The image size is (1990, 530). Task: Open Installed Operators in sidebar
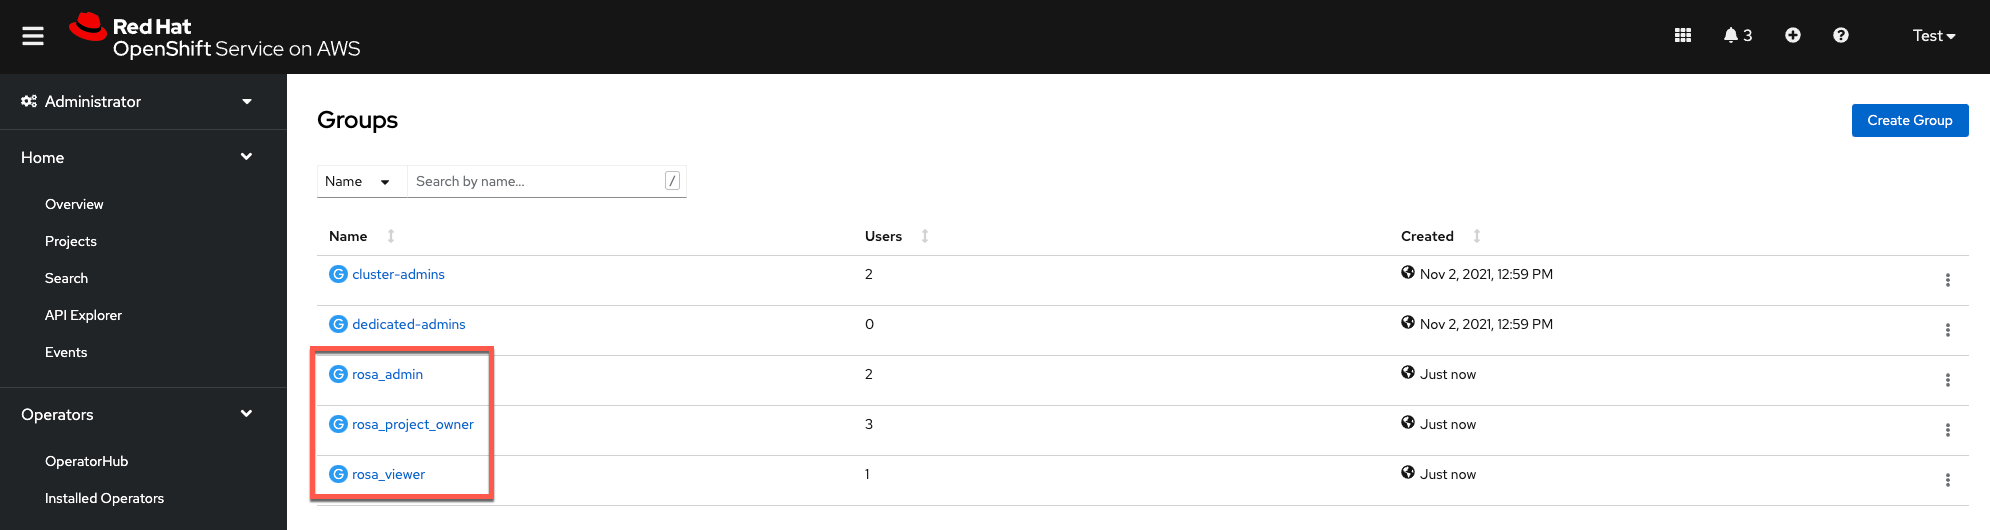(104, 498)
